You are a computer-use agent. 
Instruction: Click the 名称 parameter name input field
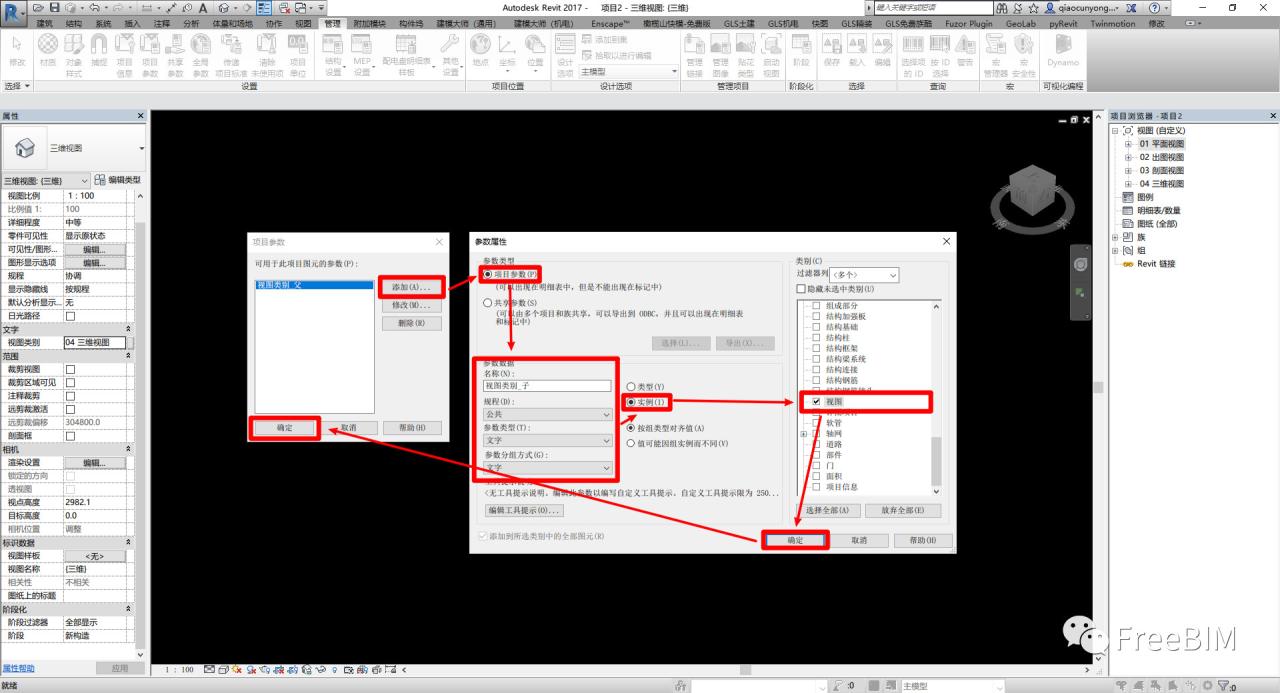(x=547, y=385)
